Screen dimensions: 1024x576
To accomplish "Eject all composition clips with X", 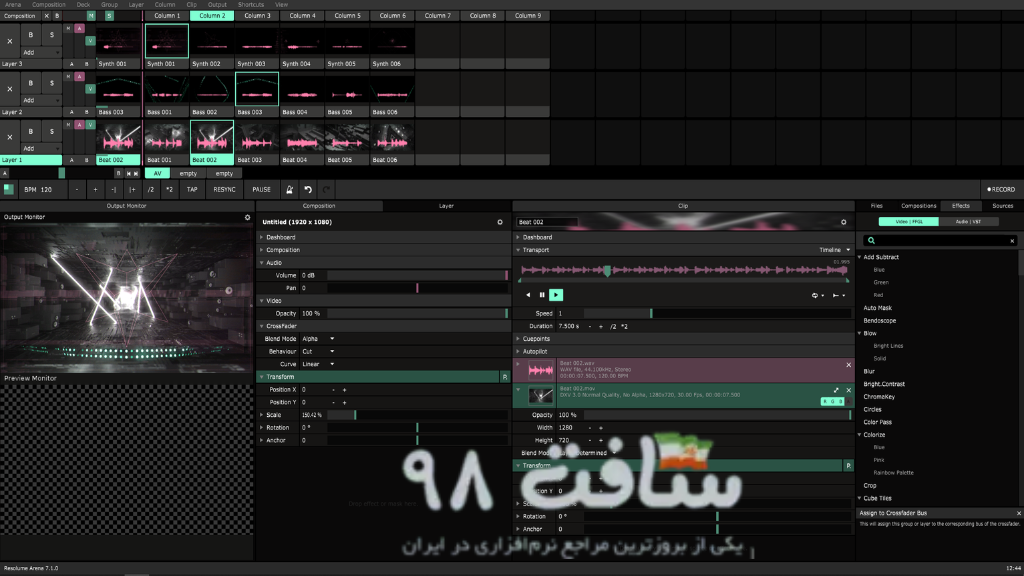I will click(x=46, y=16).
